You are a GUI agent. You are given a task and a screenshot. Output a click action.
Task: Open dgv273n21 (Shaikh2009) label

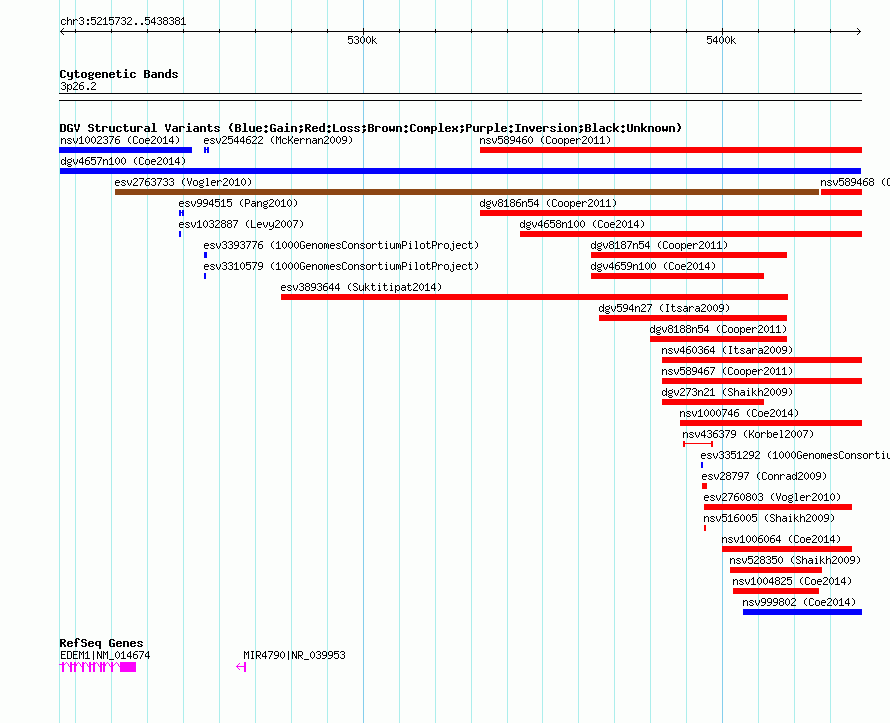(727, 392)
